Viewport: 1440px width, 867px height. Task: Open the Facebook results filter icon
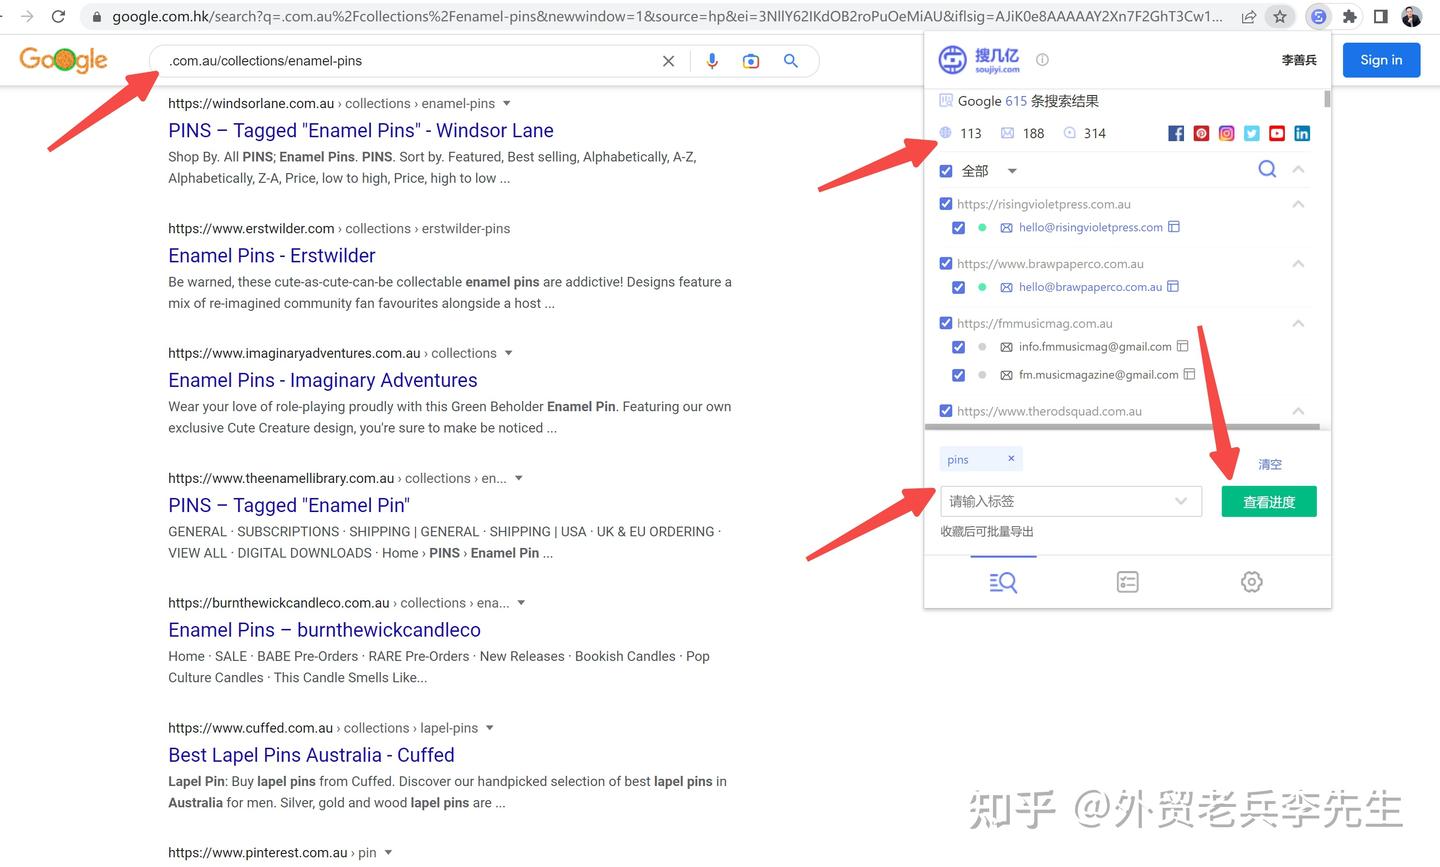click(x=1176, y=133)
